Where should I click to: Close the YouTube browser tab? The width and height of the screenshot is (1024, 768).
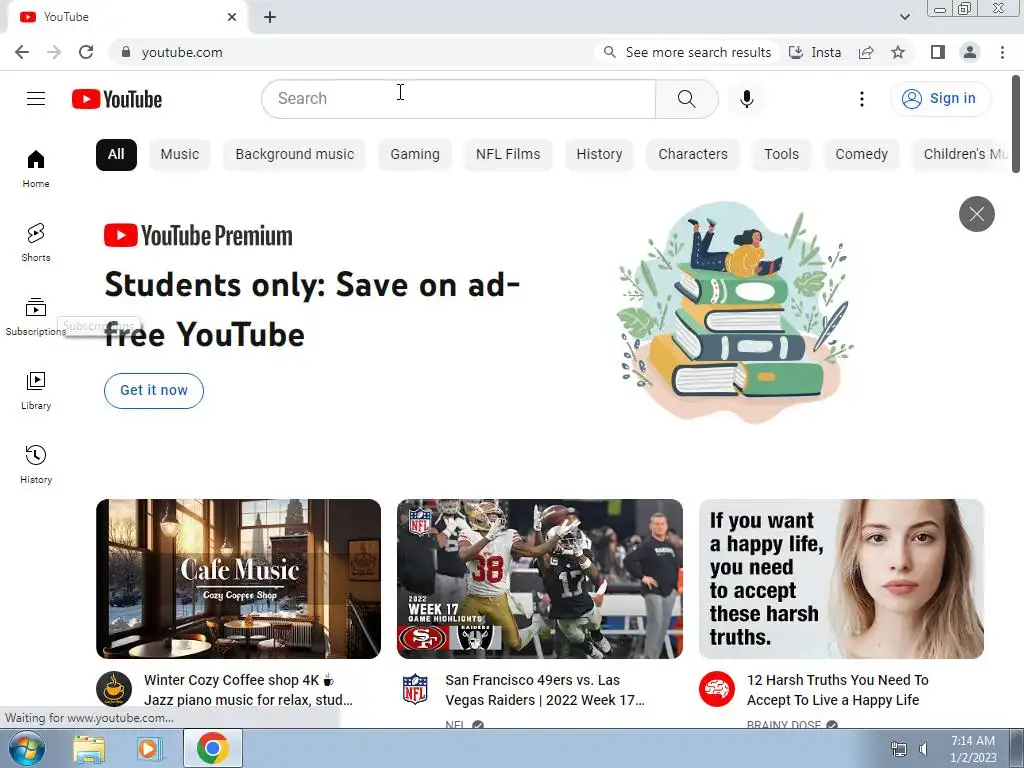232,17
